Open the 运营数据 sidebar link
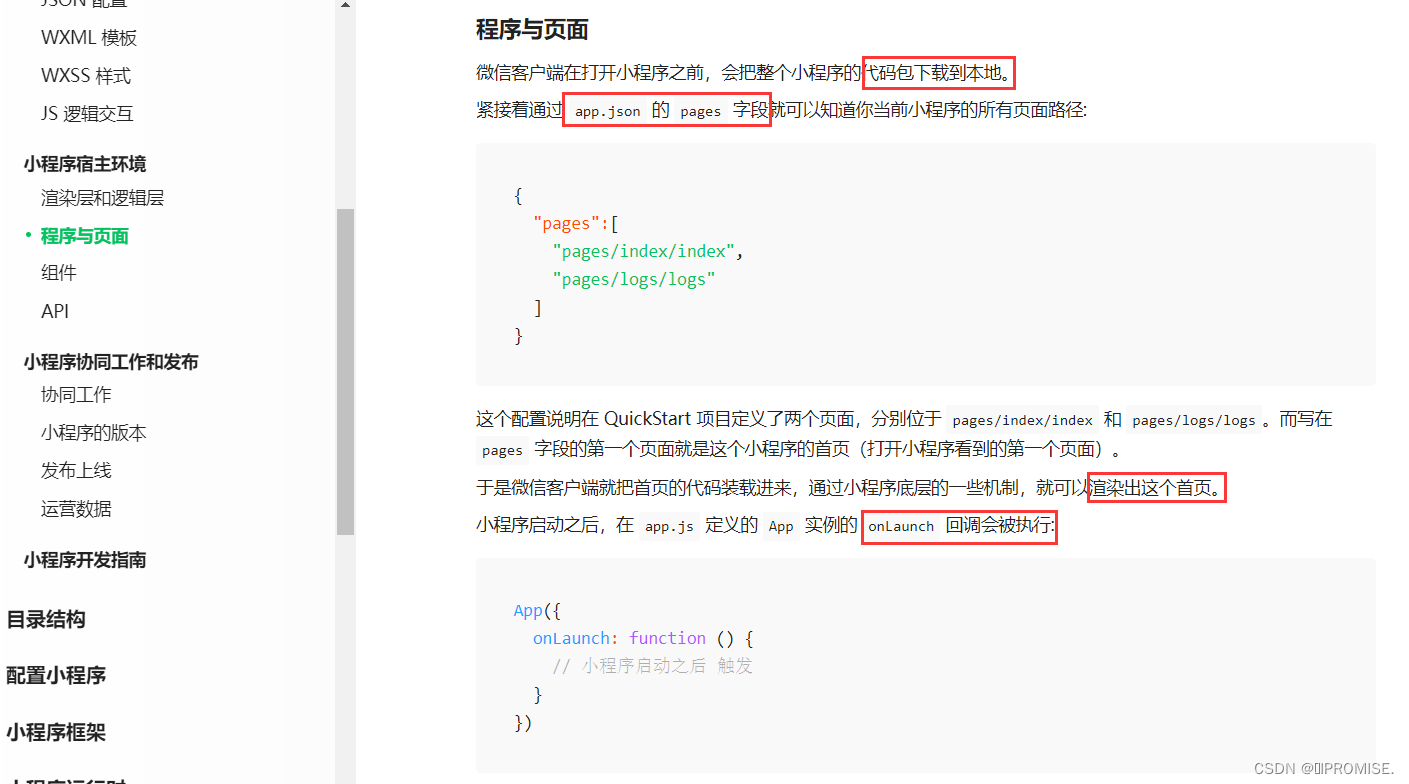 [76, 509]
